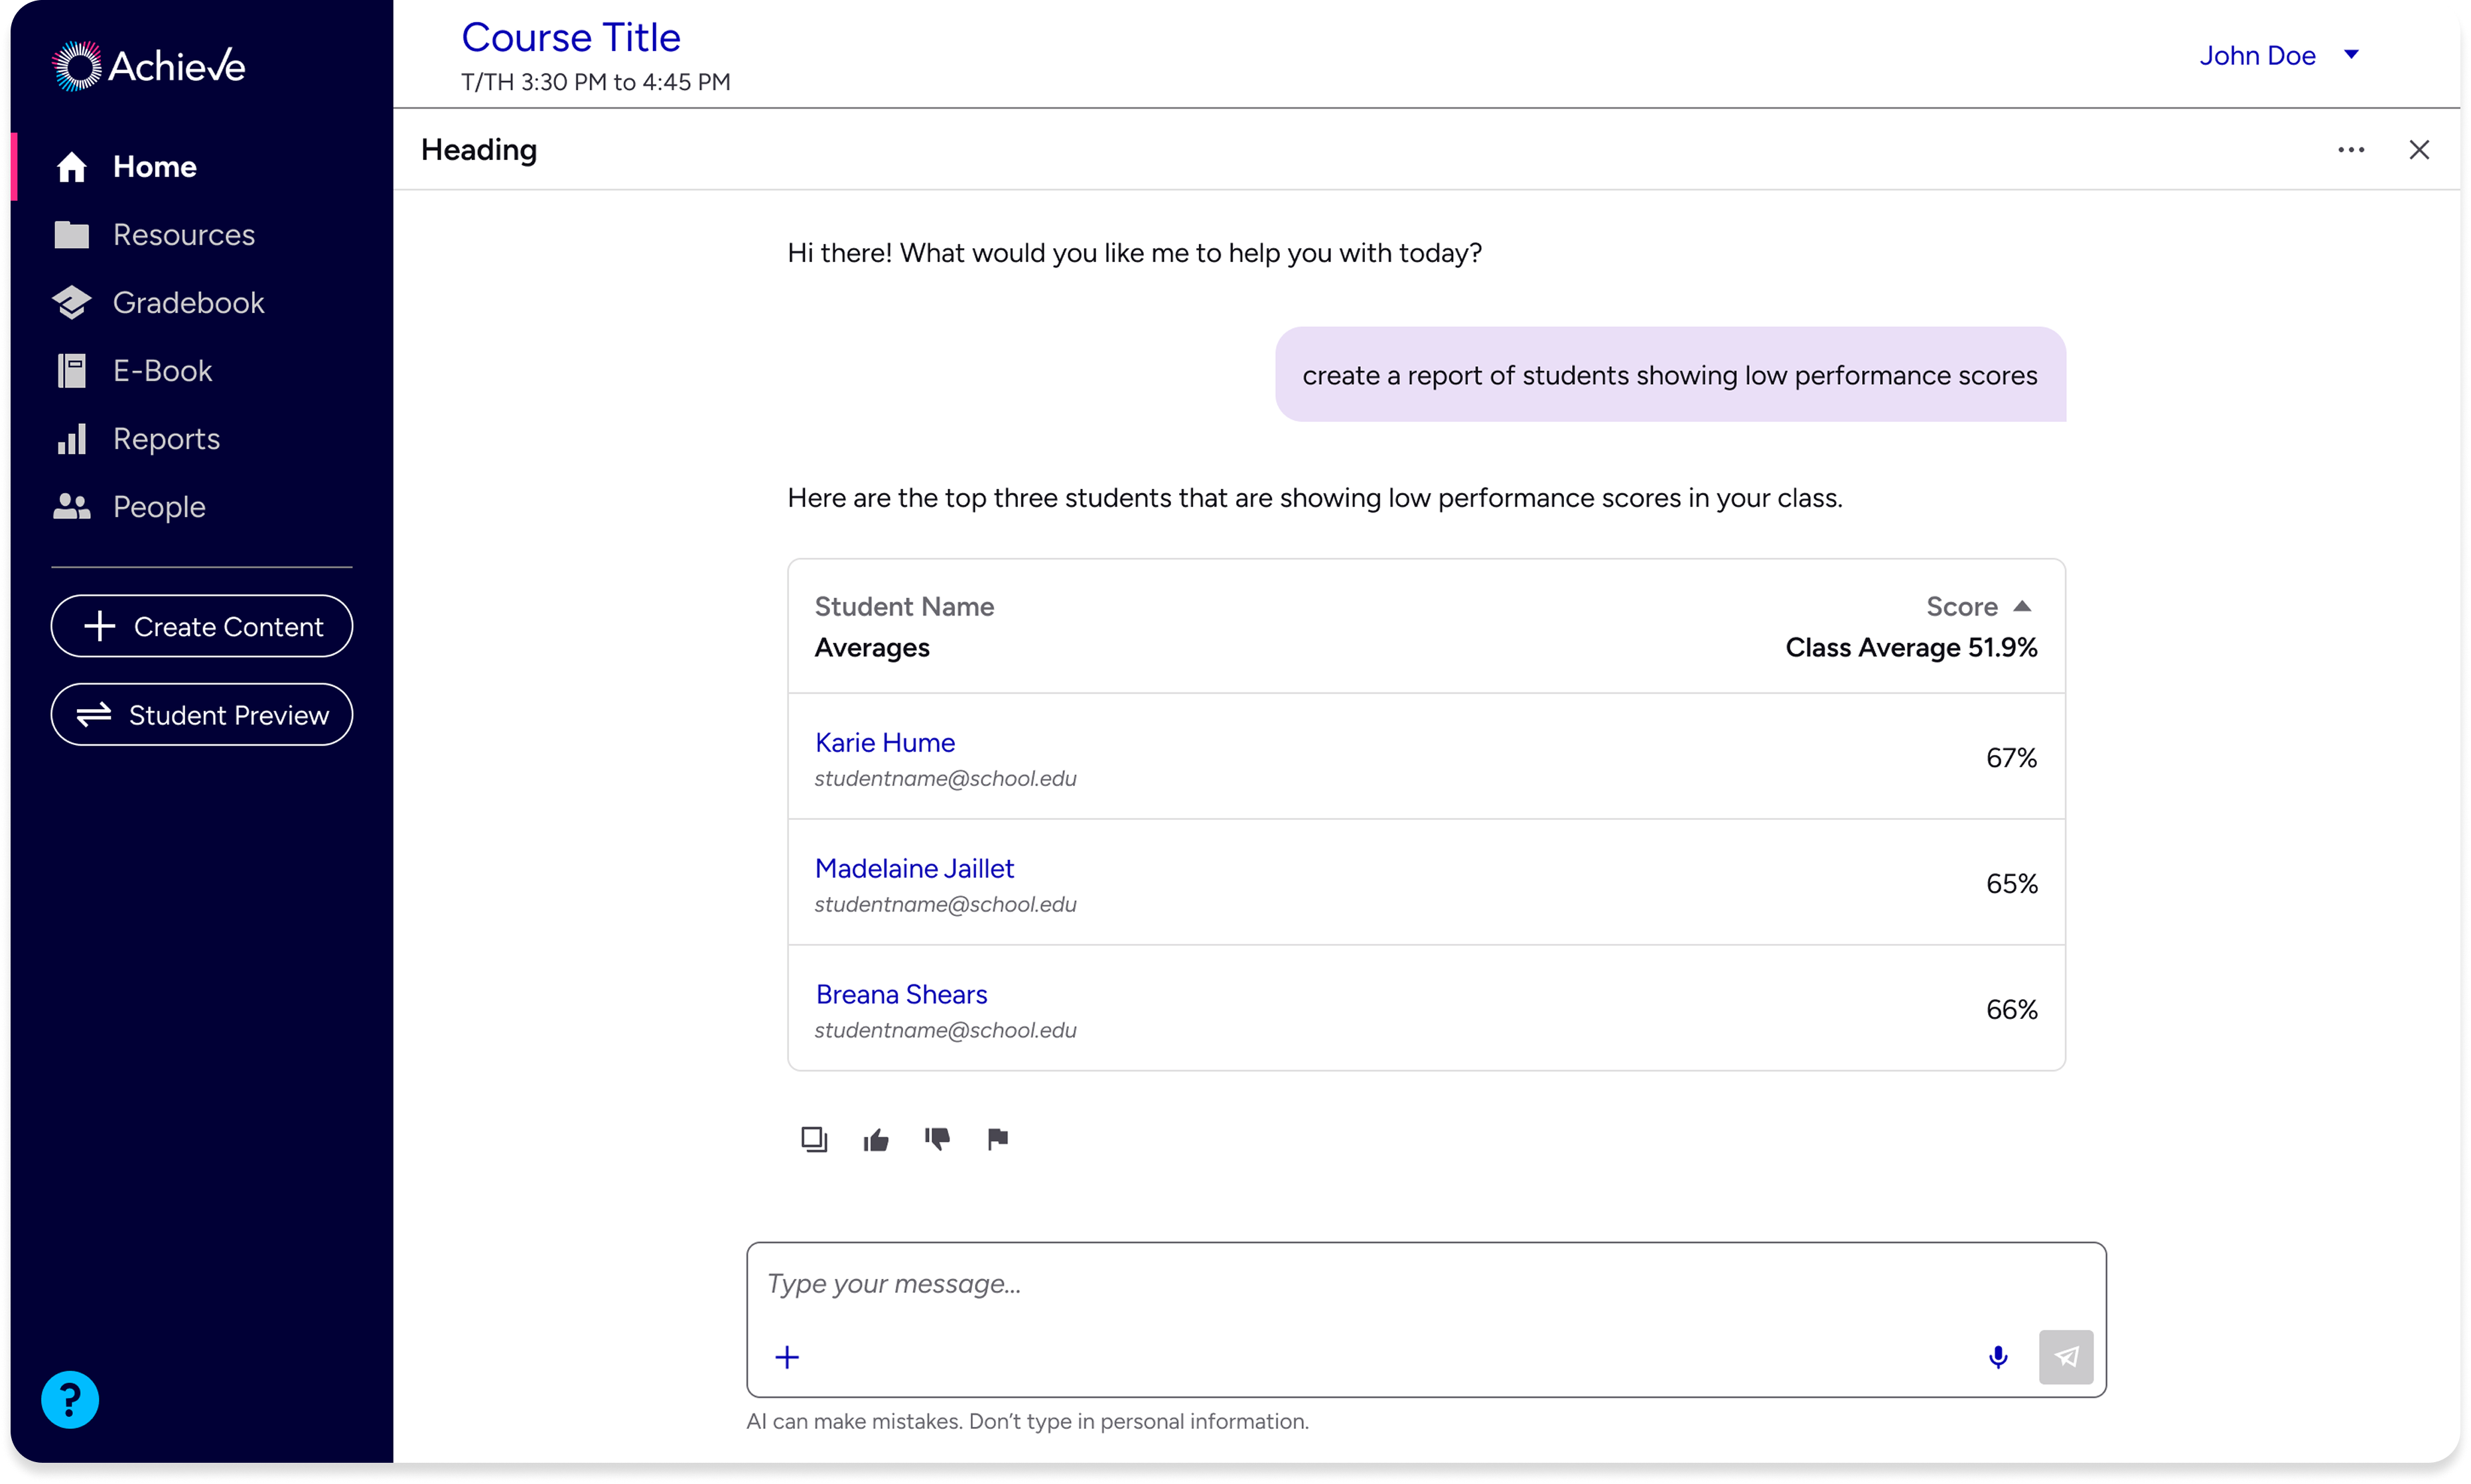Click the Student Preview button
Image resolution: width=2471 pixels, height=1484 pixels.
(202, 714)
